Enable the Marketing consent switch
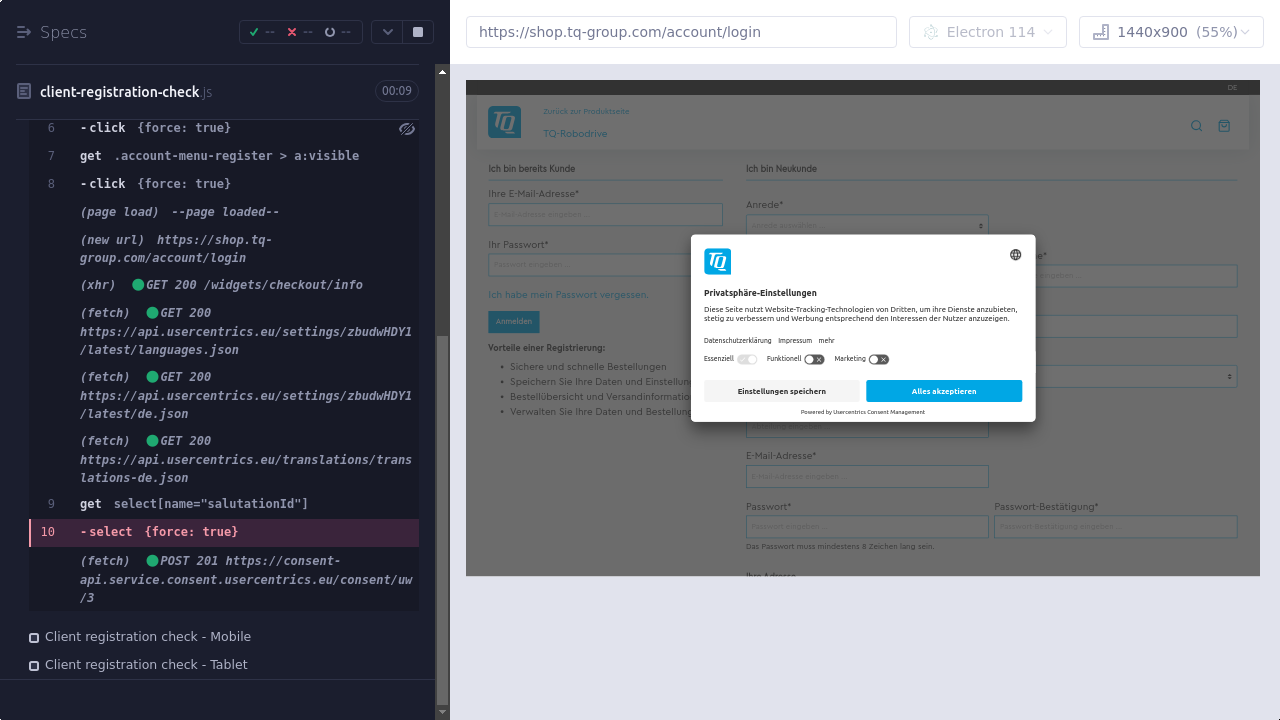 pyautogui.click(x=878, y=359)
